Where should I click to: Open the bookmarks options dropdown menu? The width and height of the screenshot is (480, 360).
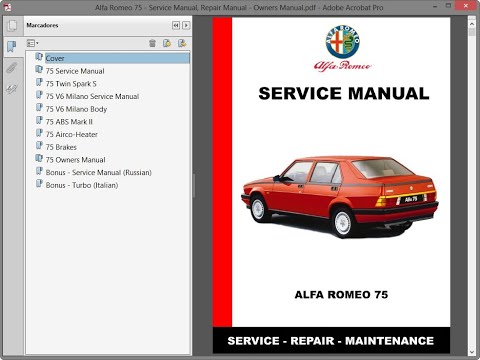click(32, 43)
